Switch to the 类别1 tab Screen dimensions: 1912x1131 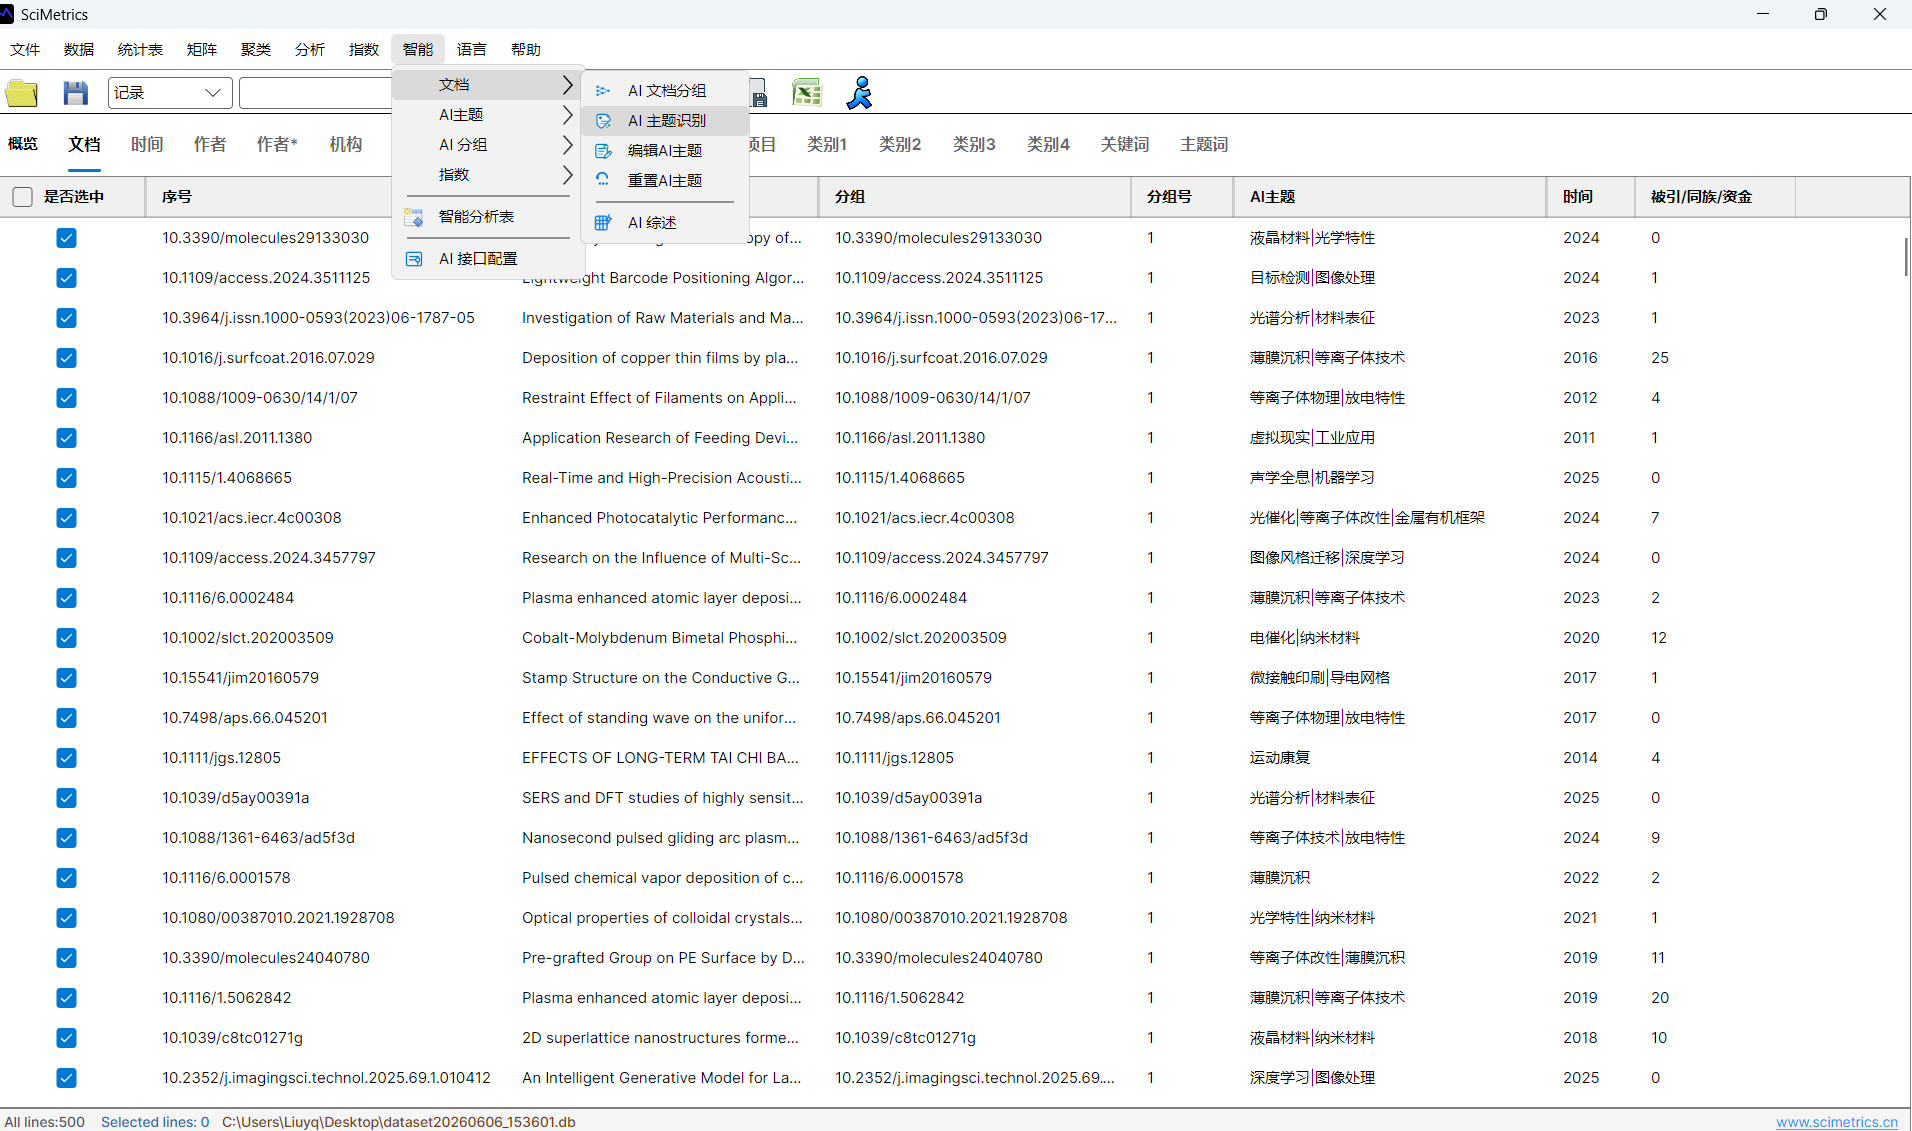827,144
